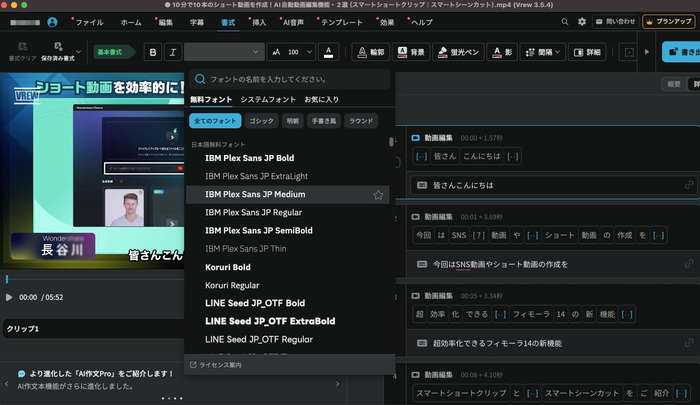
Task: Collapse the font family dropdown
Action: (224, 52)
